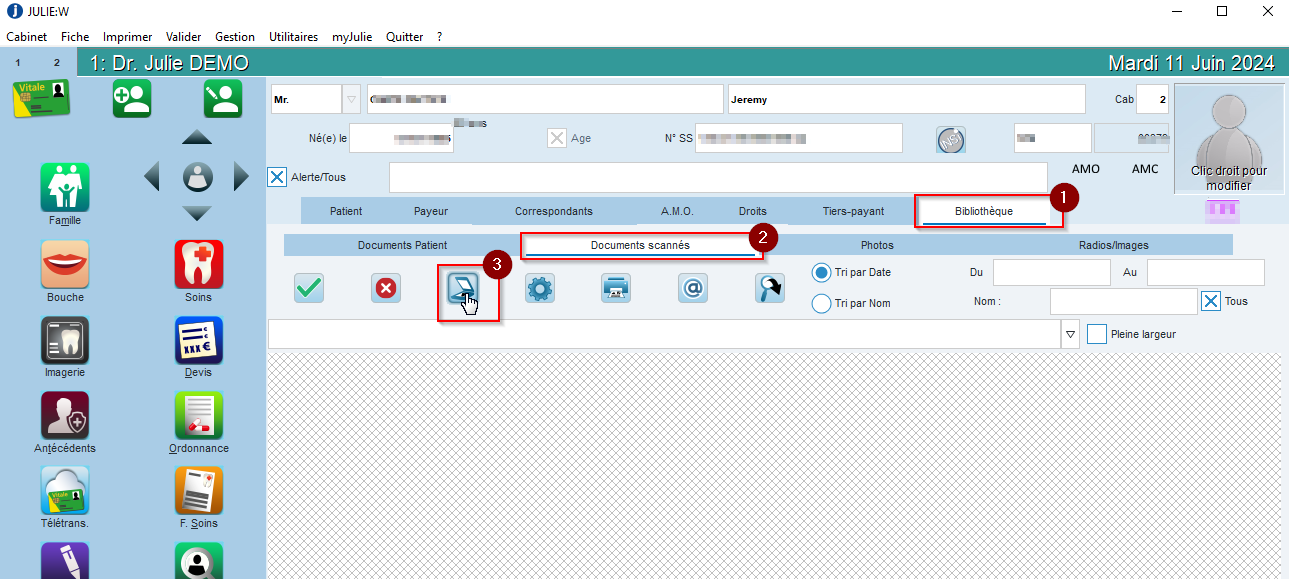
Task: Open the Tiers-payant tab
Action: click(853, 211)
